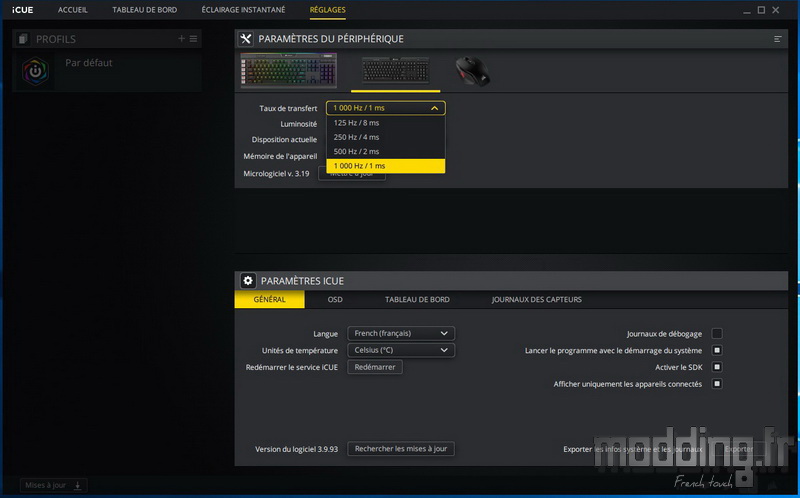
Task: Switch to Éclairage instantané
Action: 243,10
